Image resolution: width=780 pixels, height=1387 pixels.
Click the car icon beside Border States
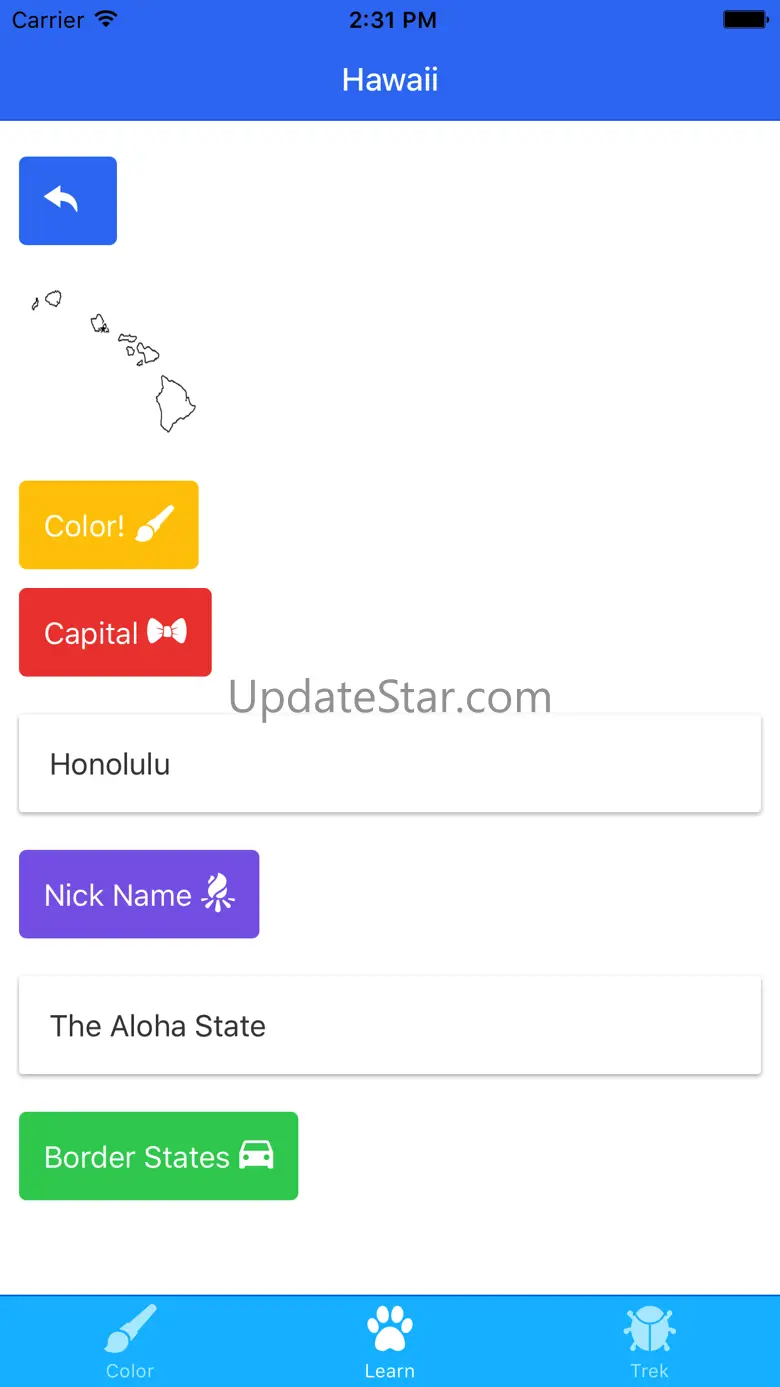click(x=256, y=1155)
